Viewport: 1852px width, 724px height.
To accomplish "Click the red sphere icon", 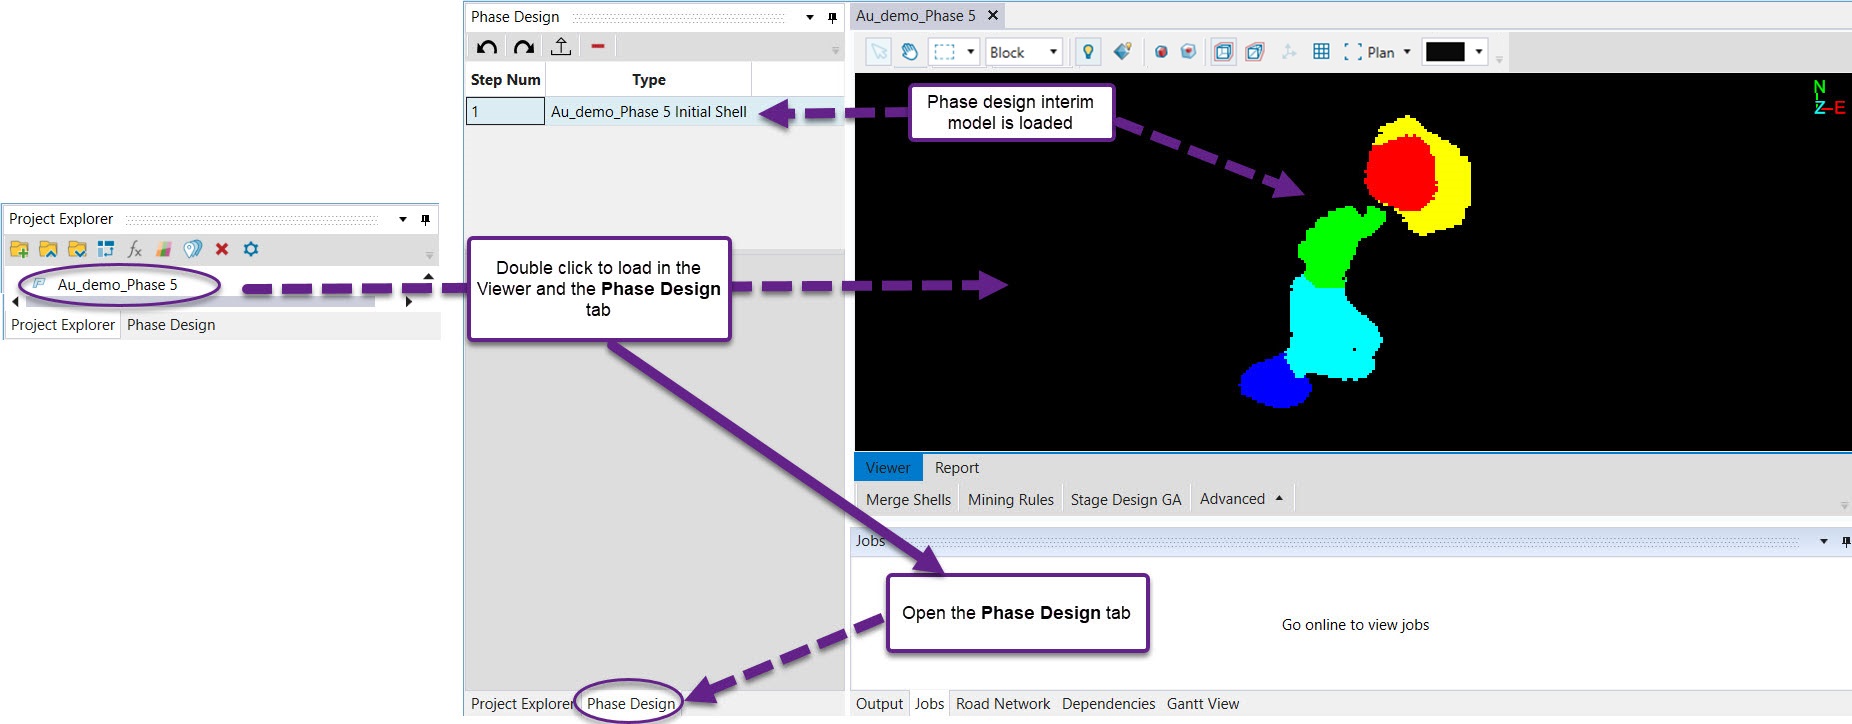I will pos(1161,52).
